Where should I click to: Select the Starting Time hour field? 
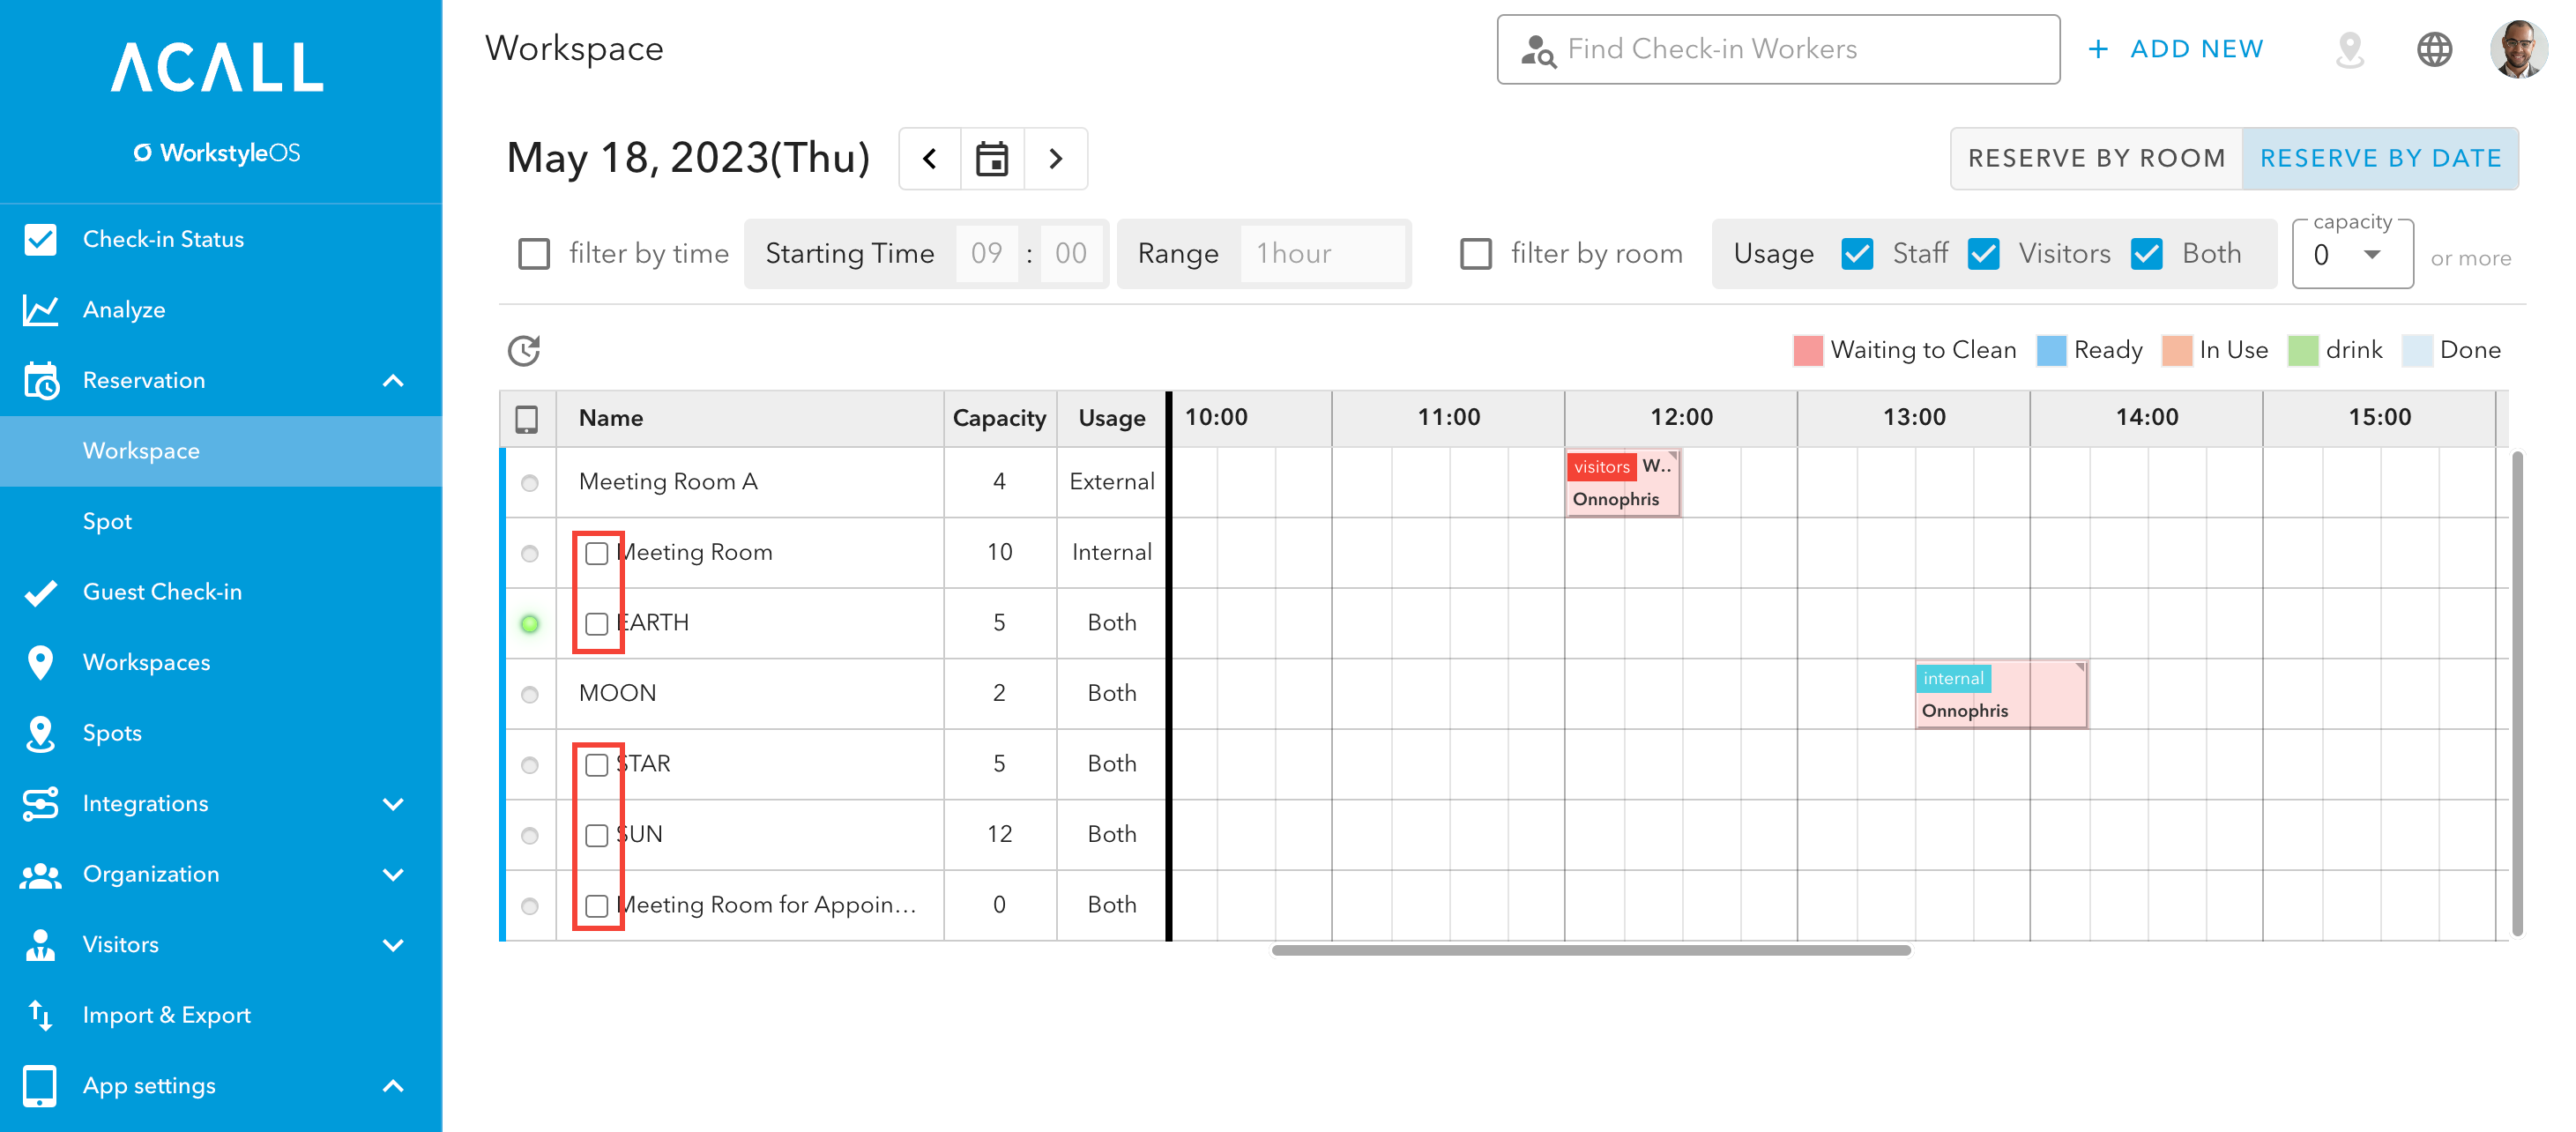(986, 254)
